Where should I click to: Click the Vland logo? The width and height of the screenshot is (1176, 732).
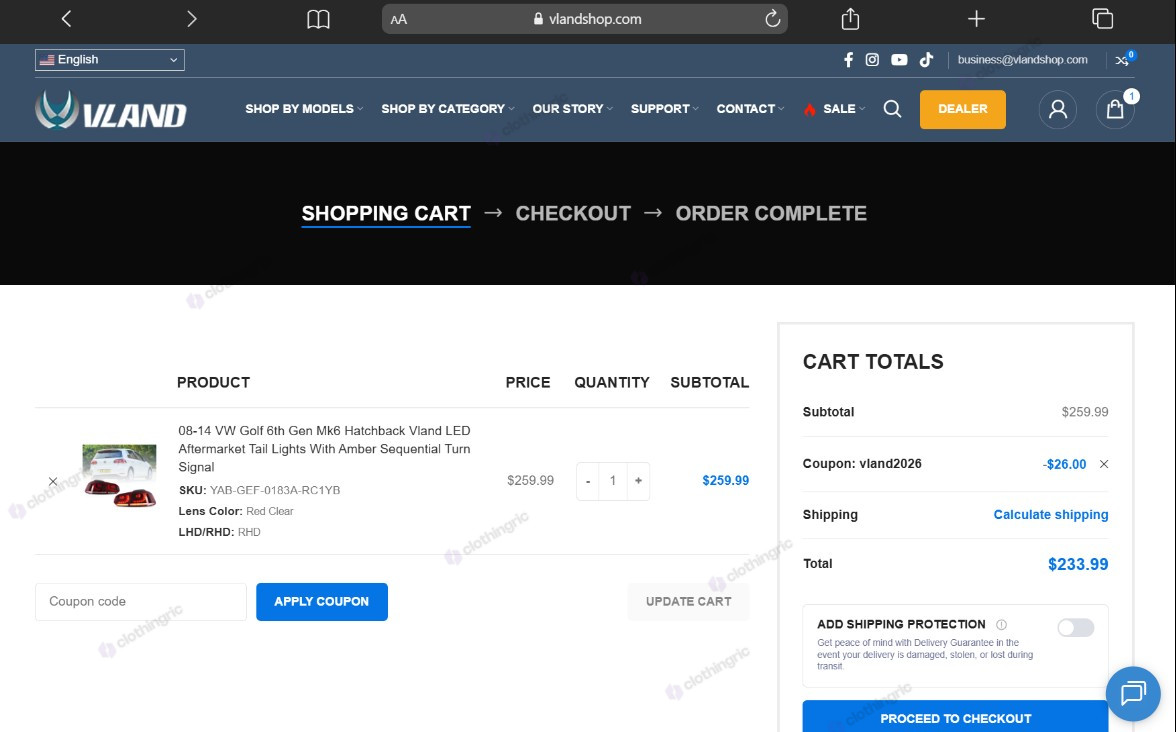point(111,110)
